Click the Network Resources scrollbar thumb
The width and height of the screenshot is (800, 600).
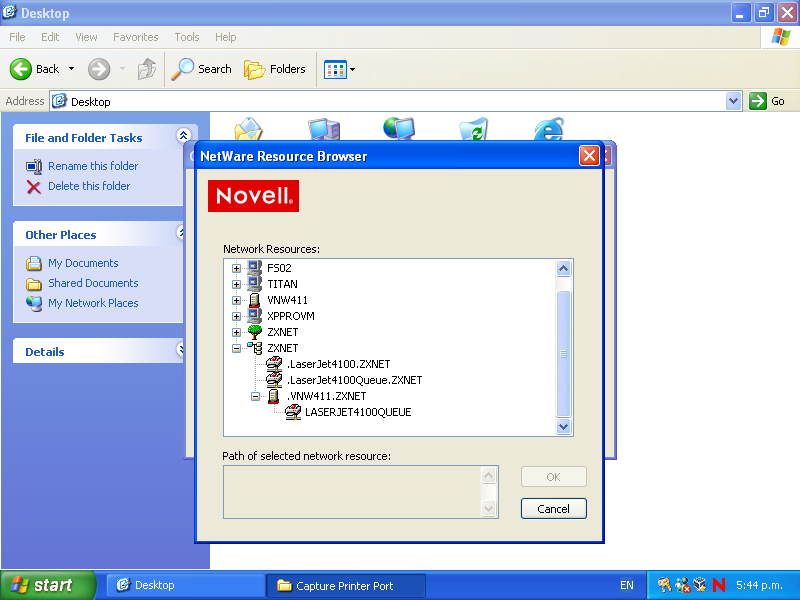tap(563, 354)
